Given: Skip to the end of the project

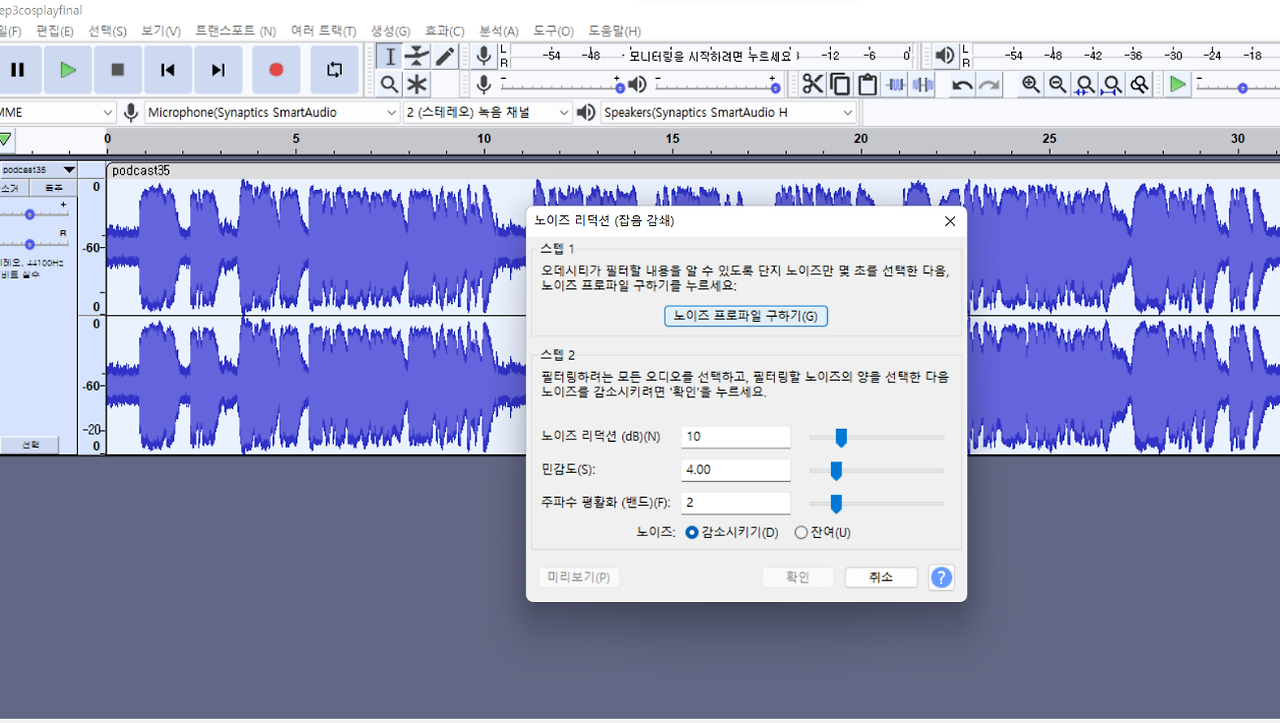Looking at the screenshot, I should 218,70.
